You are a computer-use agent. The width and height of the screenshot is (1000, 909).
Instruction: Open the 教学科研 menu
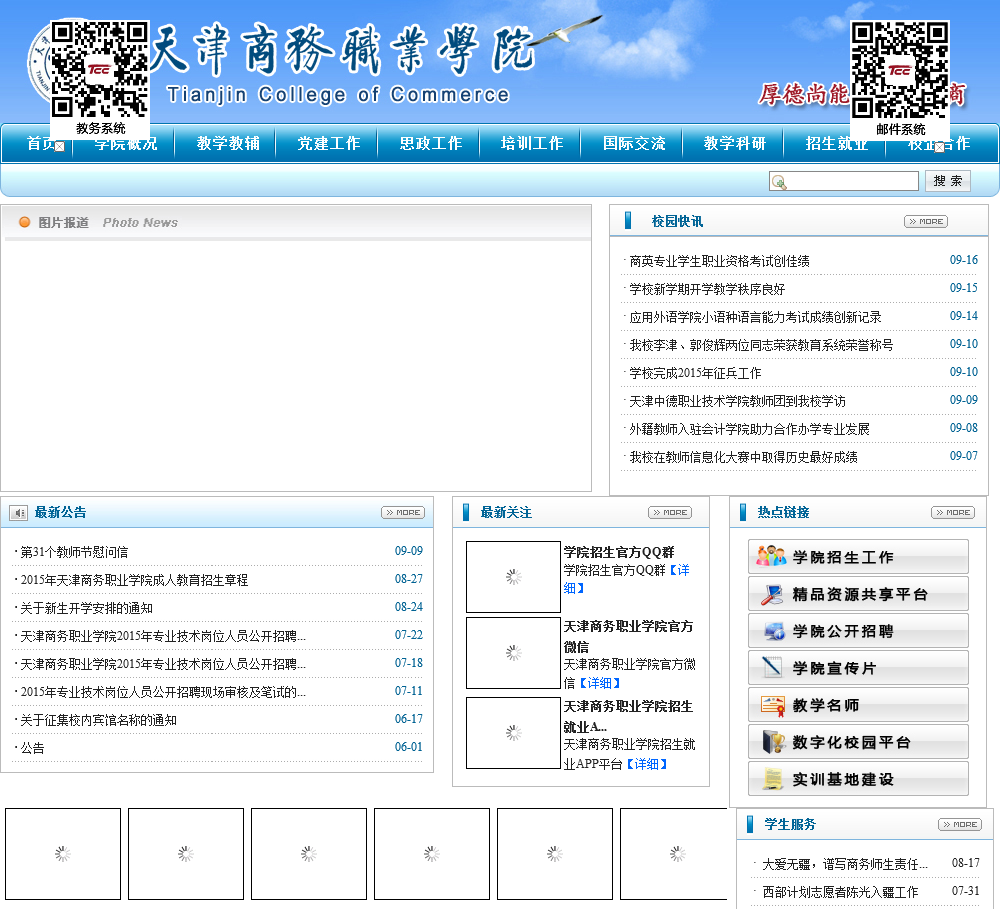pos(735,144)
